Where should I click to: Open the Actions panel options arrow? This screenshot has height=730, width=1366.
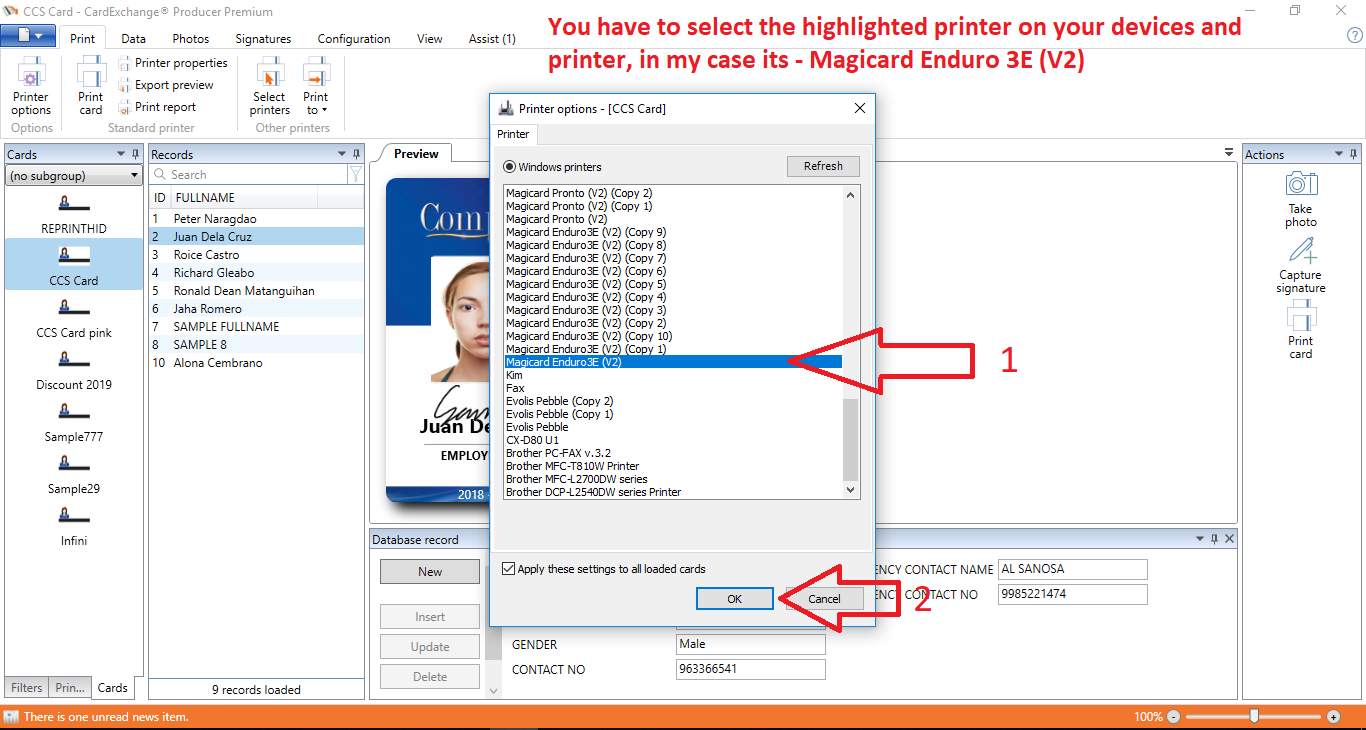pos(1339,154)
